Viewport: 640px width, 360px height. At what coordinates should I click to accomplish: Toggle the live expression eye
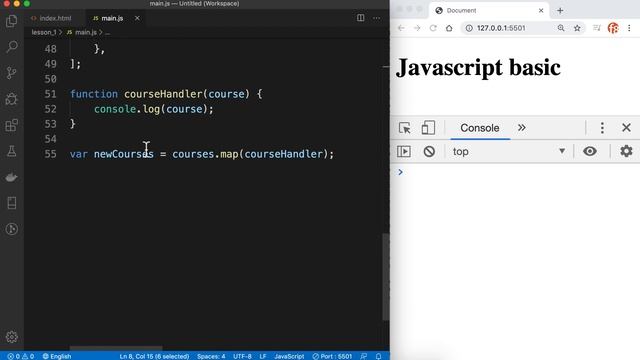pos(589,151)
